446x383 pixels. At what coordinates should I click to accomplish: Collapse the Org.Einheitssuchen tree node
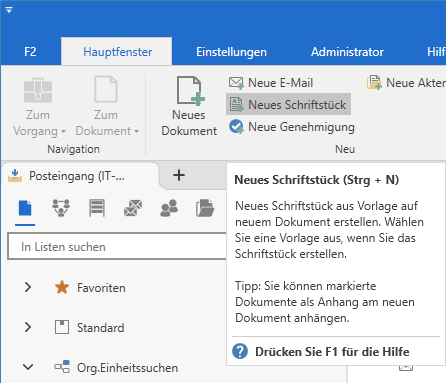point(28,367)
